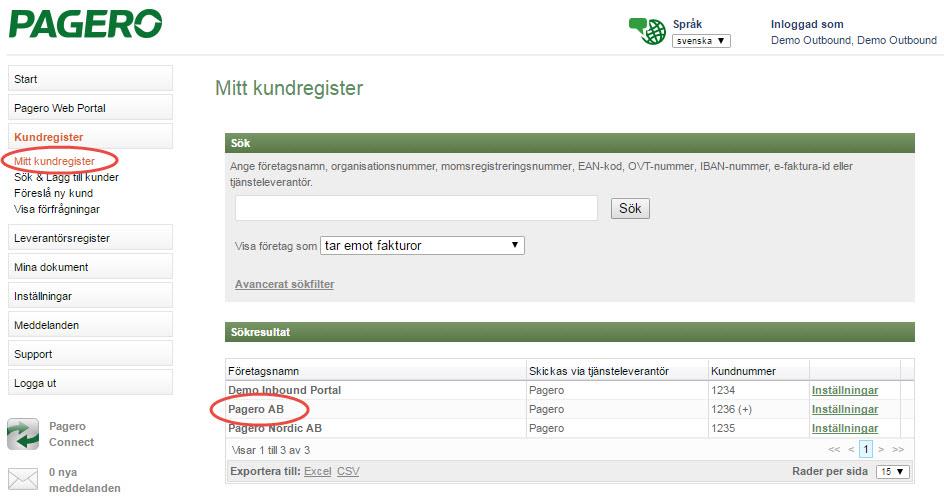Export results to Excel

point(317,471)
